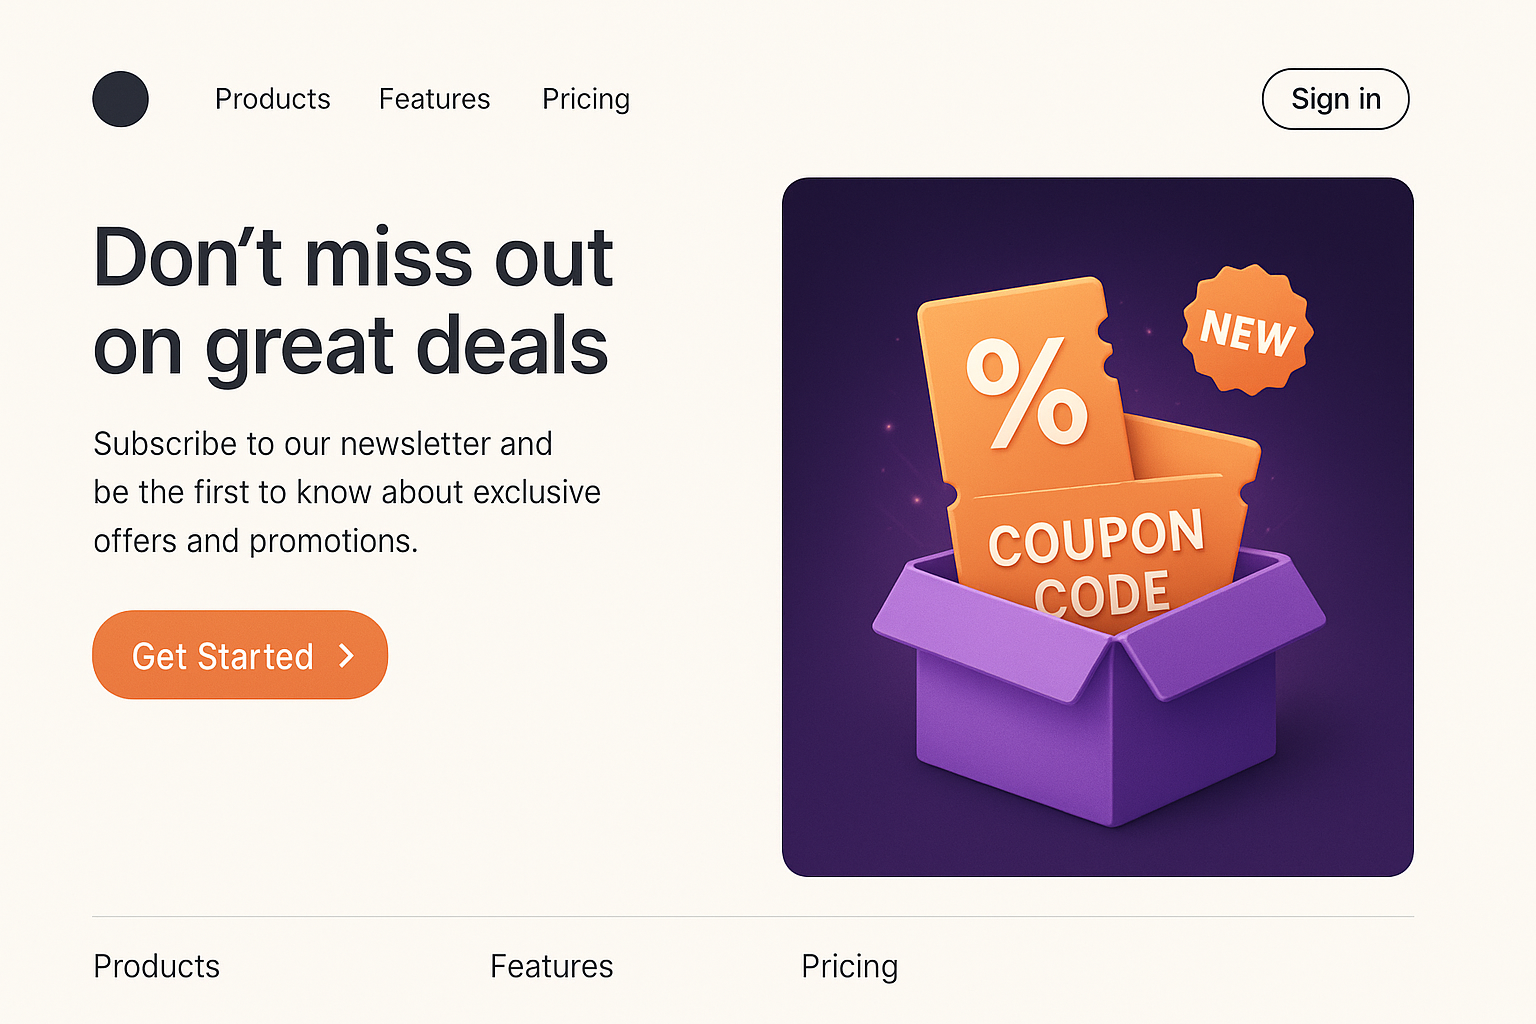
Task: Click the "Don't miss out" headline
Action: coord(352,300)
